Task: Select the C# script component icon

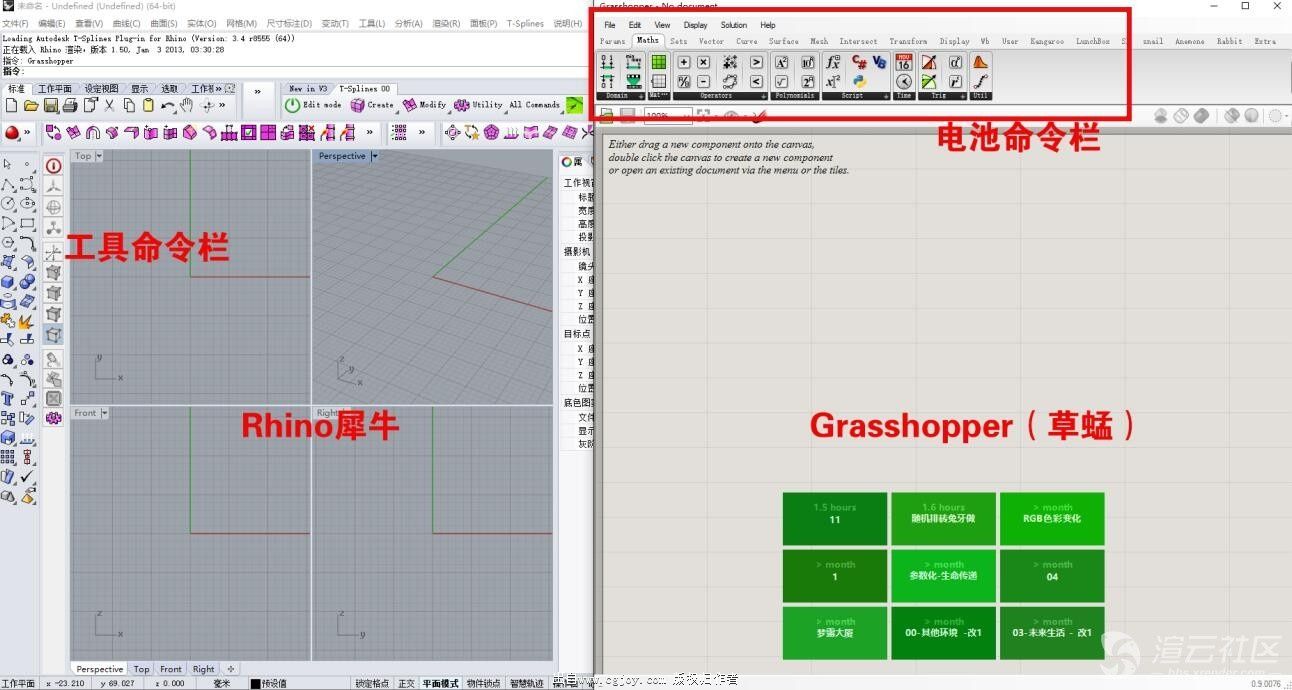Action: point(859,62)
